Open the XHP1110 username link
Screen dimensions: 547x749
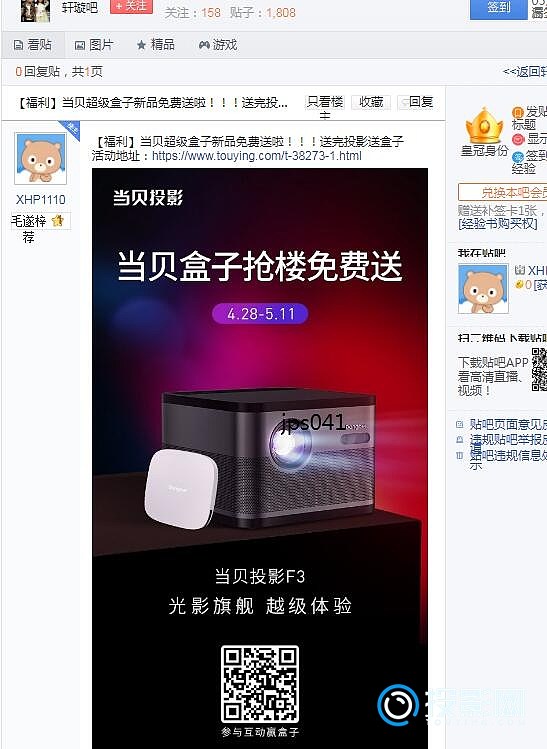coord(41,200)
